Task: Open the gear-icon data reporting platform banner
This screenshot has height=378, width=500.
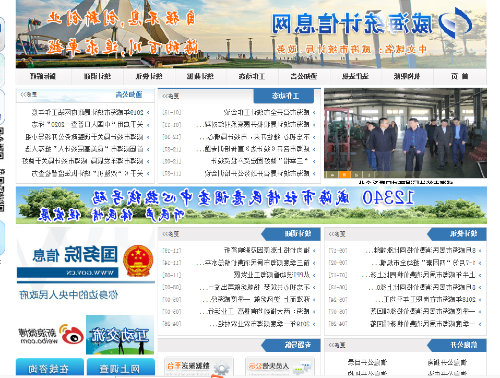Action: pyautogui.click(x=199, y=367)
